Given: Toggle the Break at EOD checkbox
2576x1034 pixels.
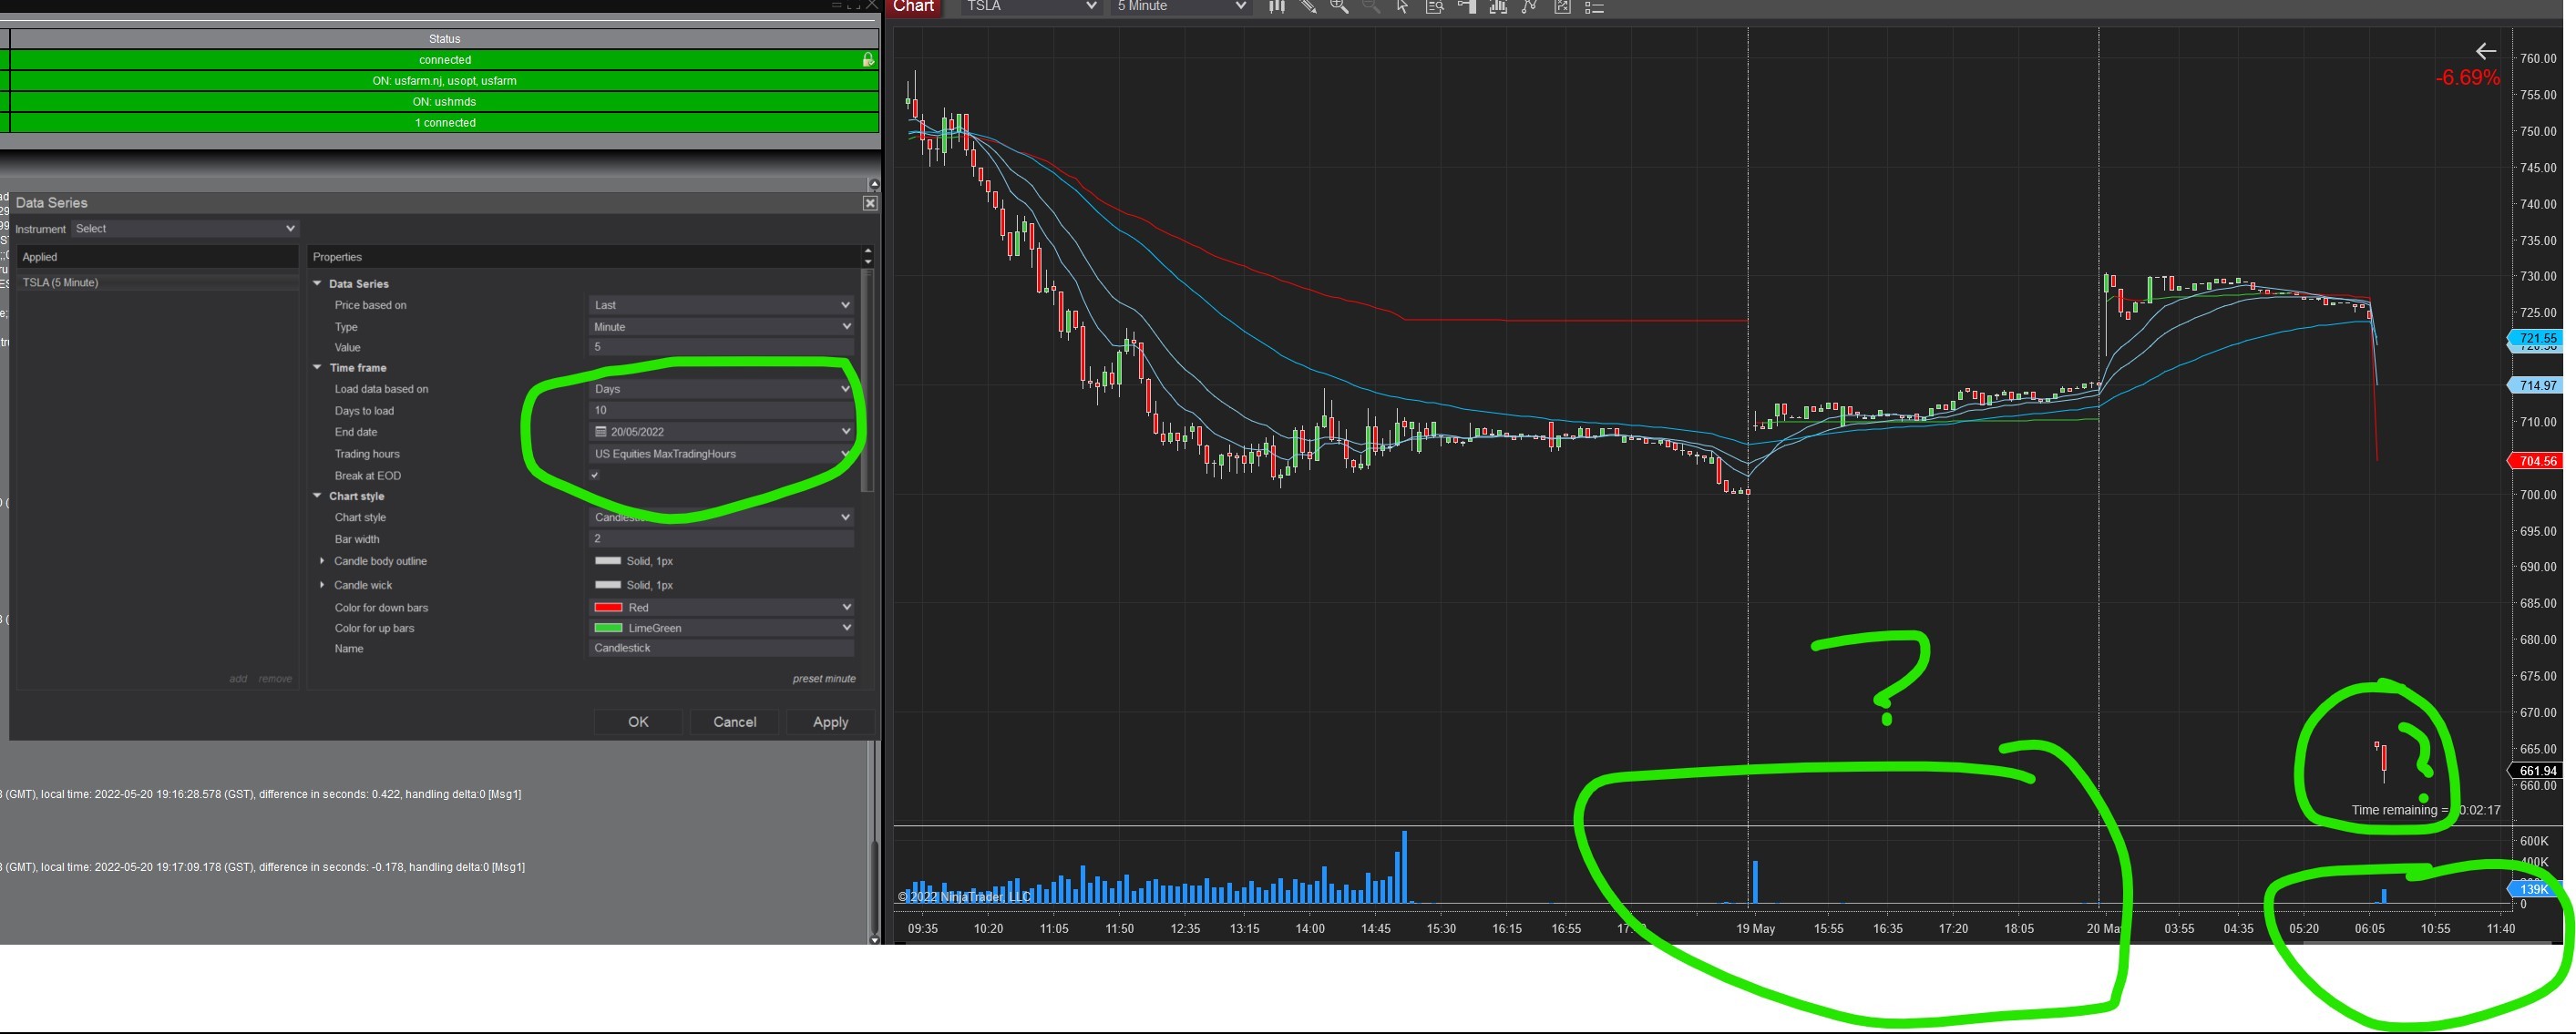Looking at the screenshot, I should [x=595, y=476].
